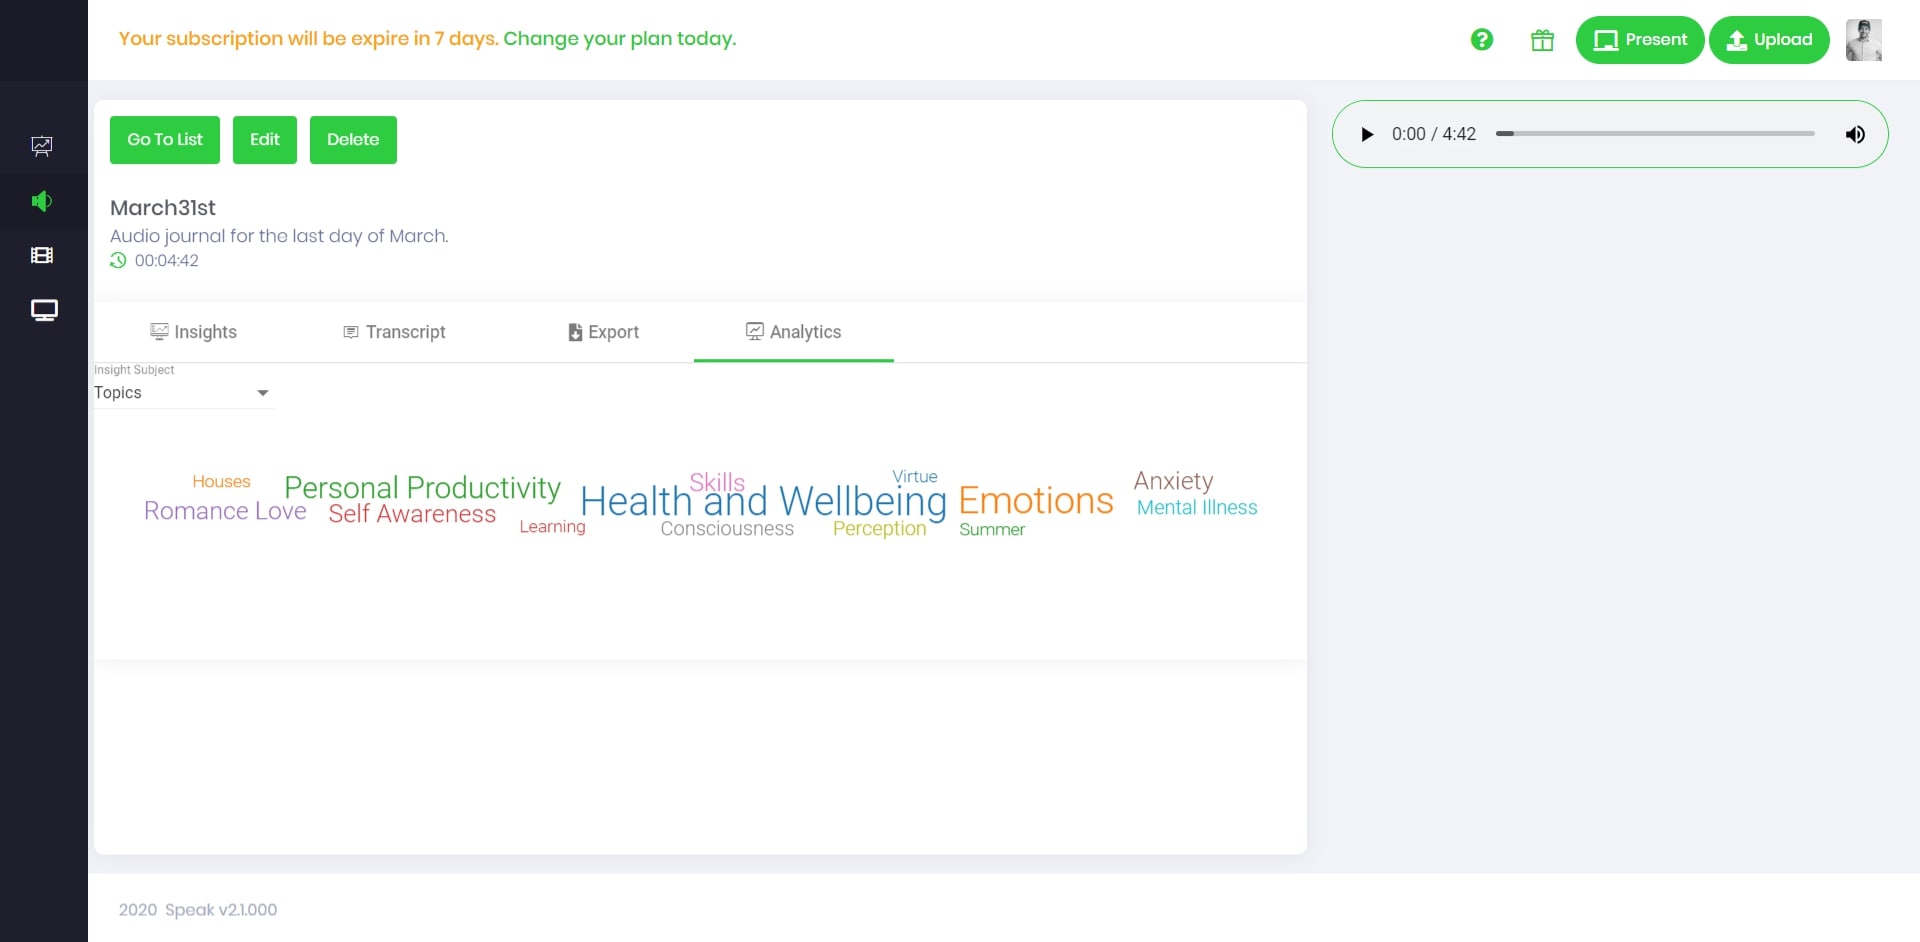Click the Change your plan today link

pyautogui.click(x=619, y=38)
